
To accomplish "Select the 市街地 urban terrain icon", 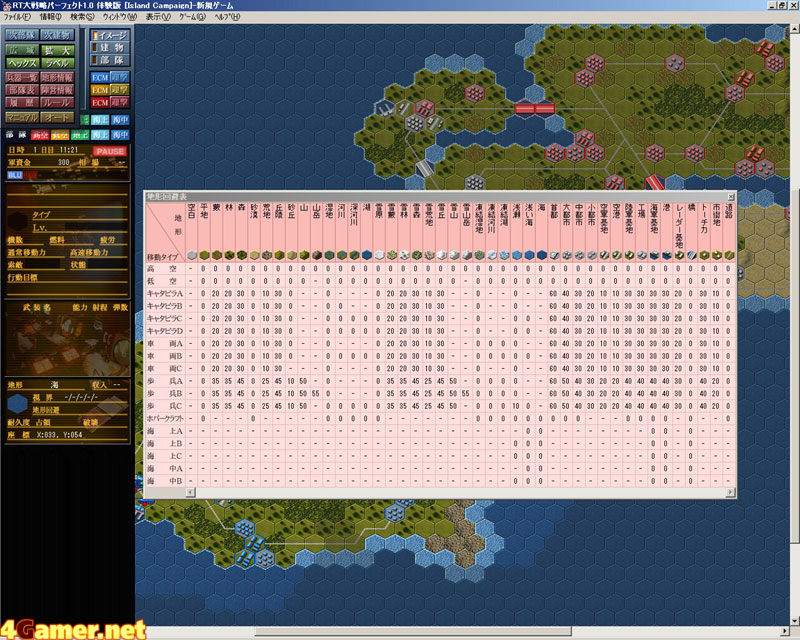I will [716, 255].
